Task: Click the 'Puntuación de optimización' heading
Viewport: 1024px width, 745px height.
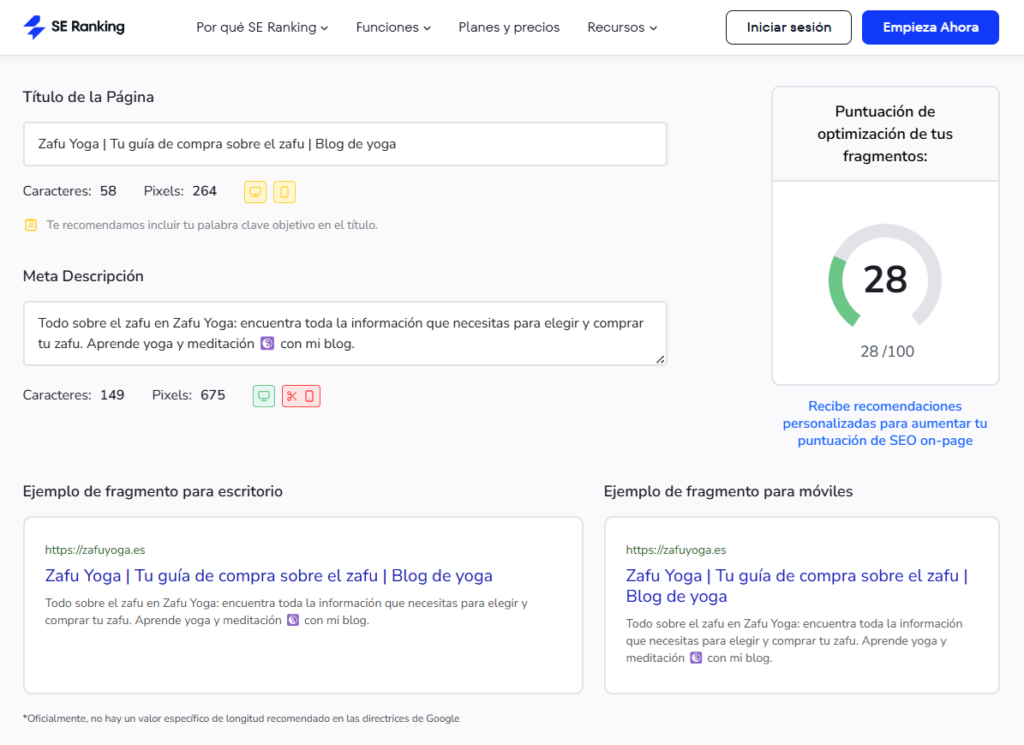Action: (x=885, y=134)
